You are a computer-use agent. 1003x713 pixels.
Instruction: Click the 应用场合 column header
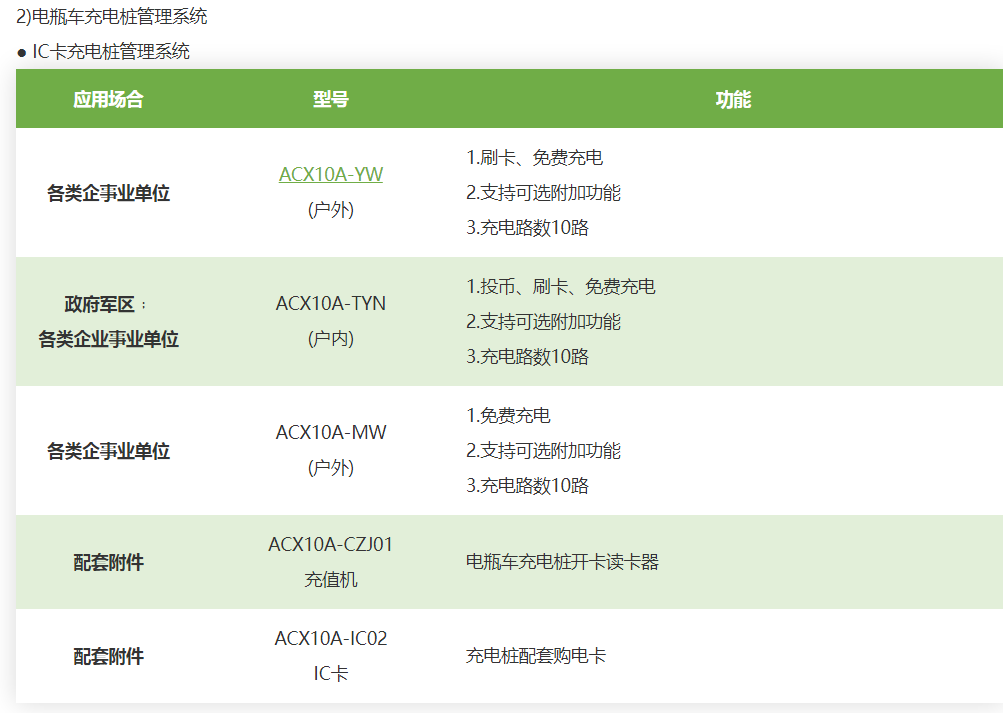pos(108,99)
